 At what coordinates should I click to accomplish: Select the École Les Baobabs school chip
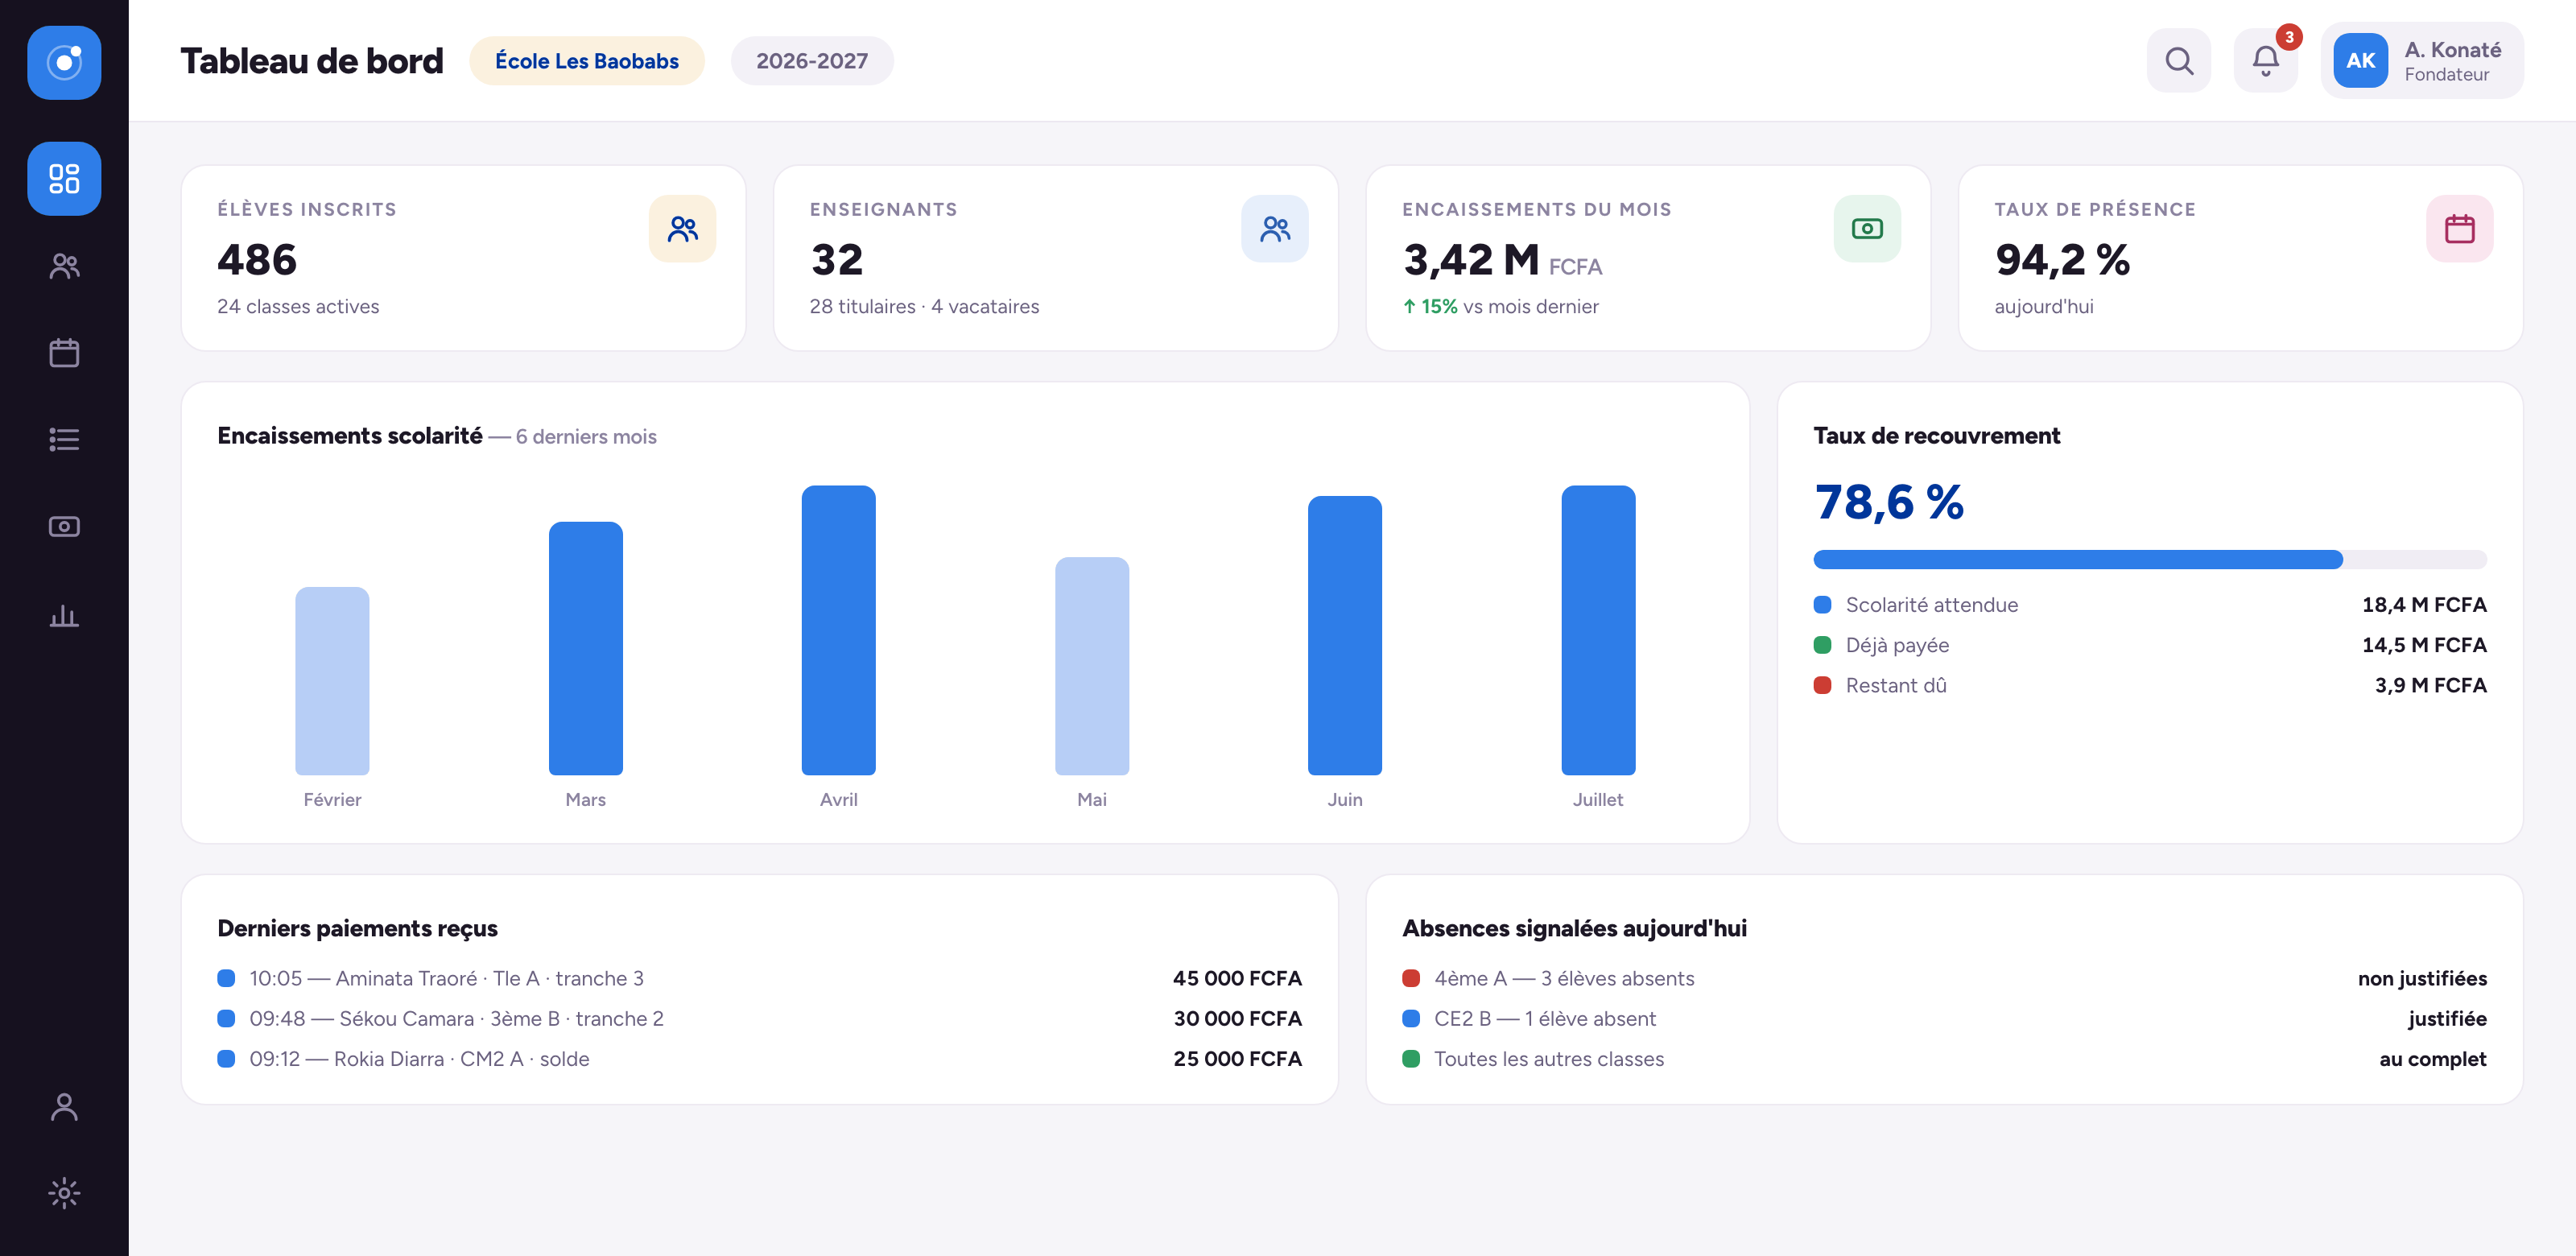(x=587, y=61)
